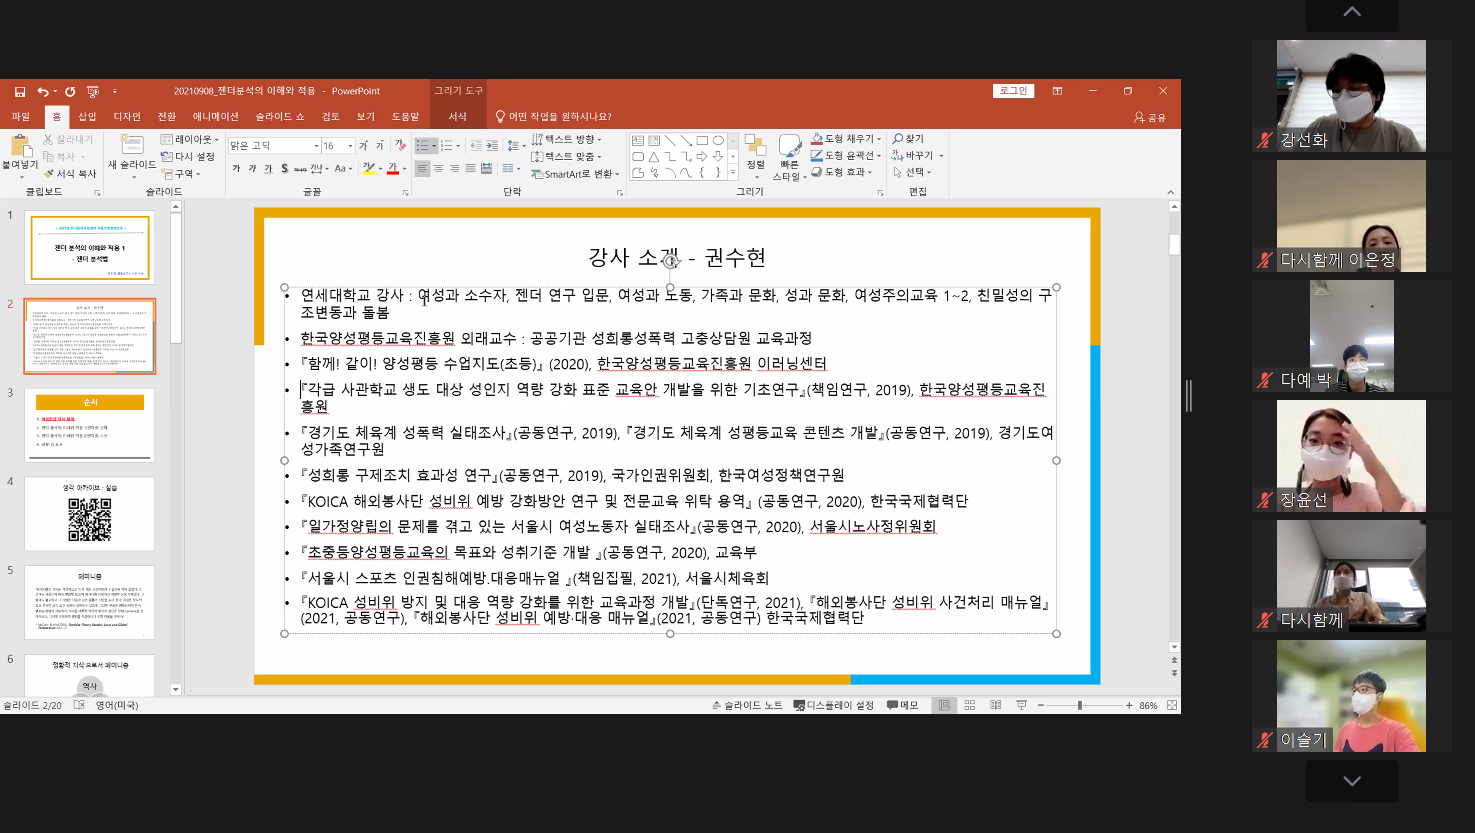Expand the Layout (레이아웃) dropdown
This screenshot has width=1475, height=833.
tap(190, 139)
